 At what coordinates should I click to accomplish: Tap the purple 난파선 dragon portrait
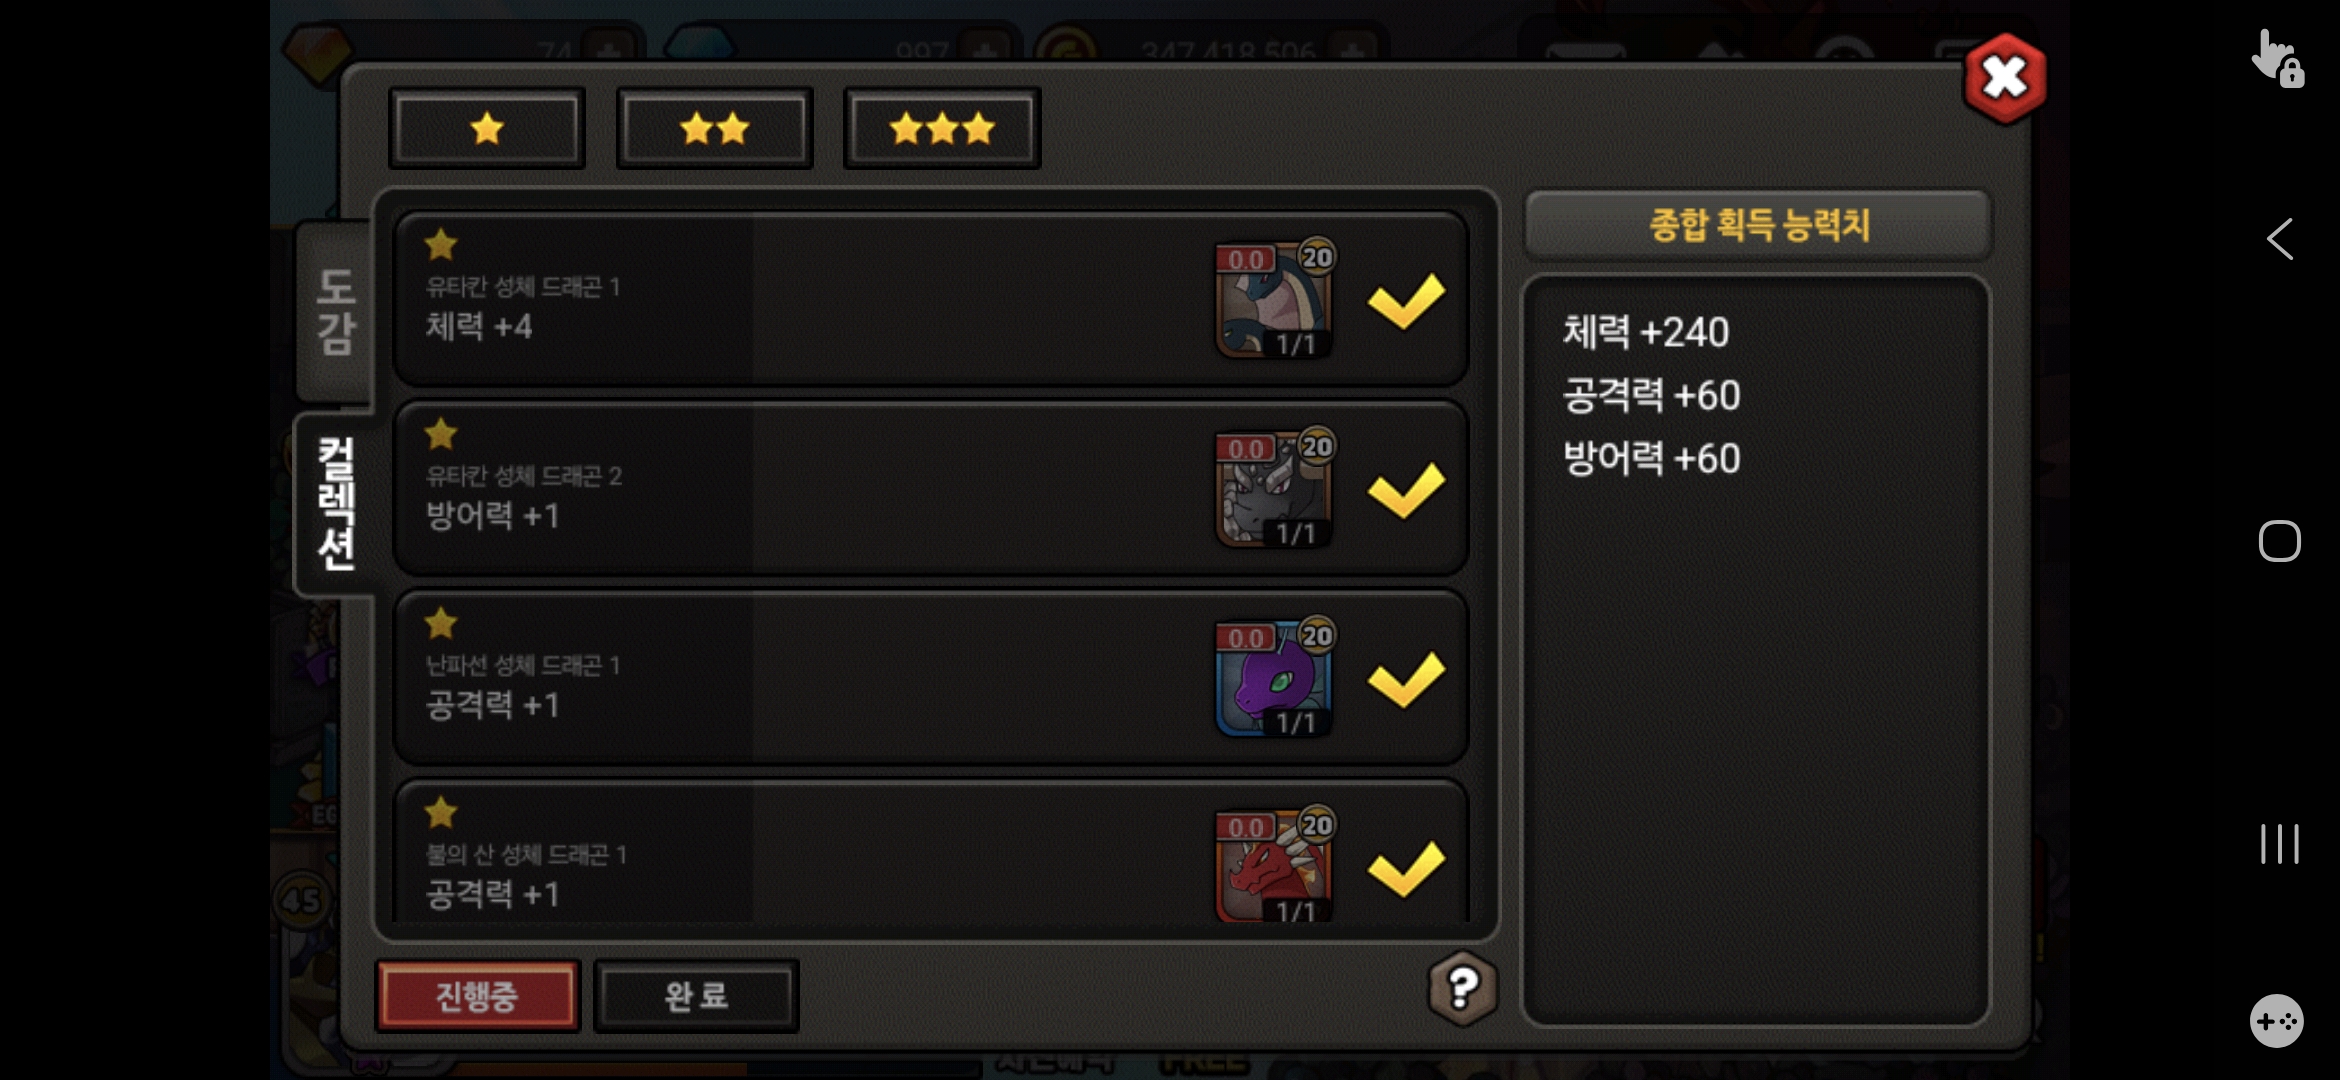coord(1274,677)
